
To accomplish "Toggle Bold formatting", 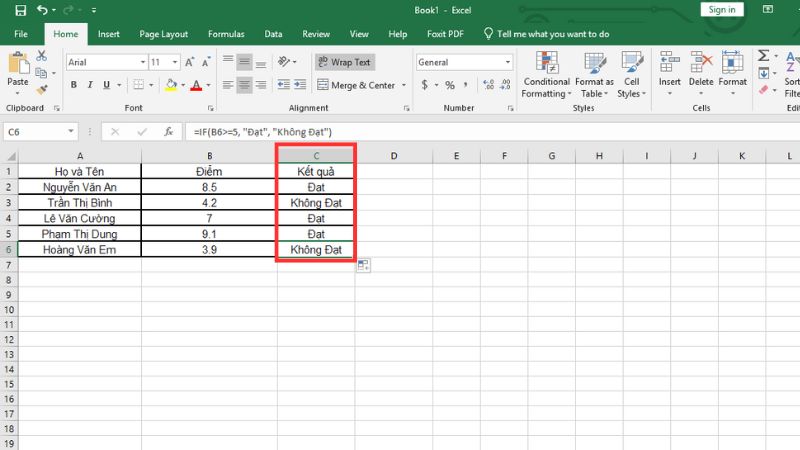I will coord(74,85).
